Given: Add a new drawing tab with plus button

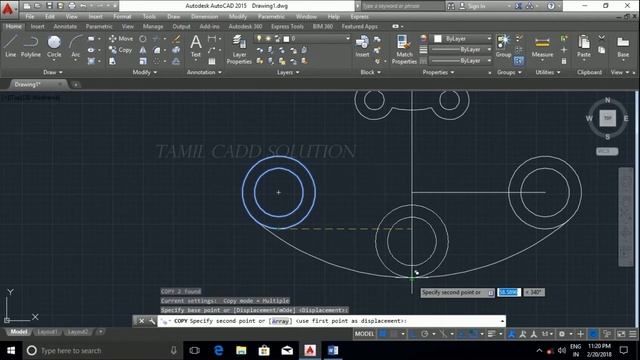Looking at the screenshot, I should pos(76,84).
